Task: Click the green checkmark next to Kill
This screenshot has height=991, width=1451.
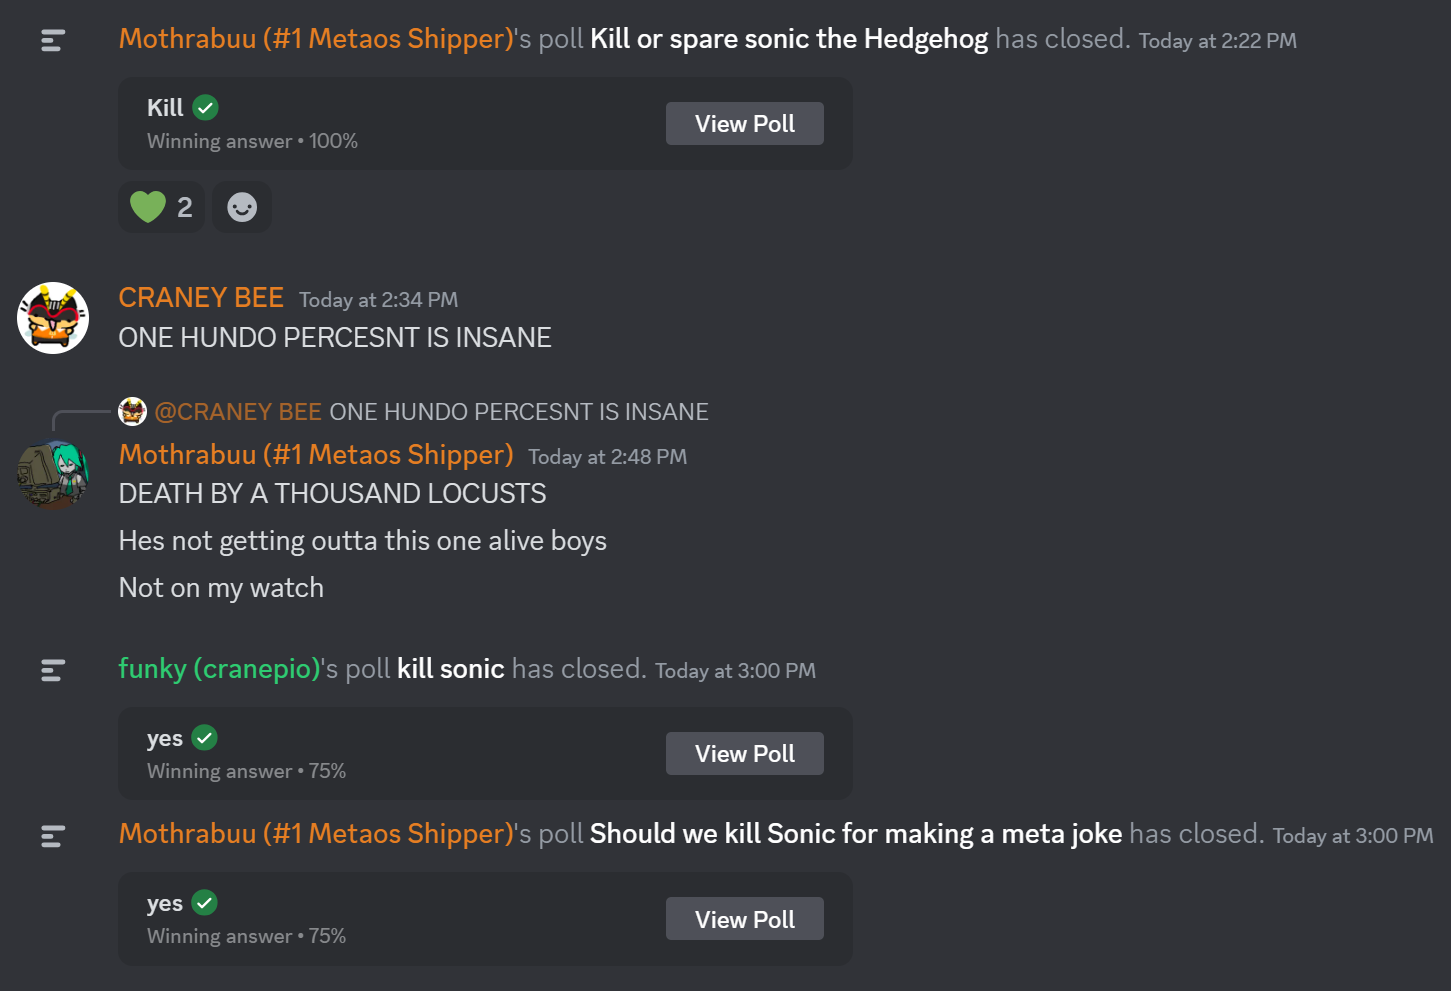Action: 205,107
